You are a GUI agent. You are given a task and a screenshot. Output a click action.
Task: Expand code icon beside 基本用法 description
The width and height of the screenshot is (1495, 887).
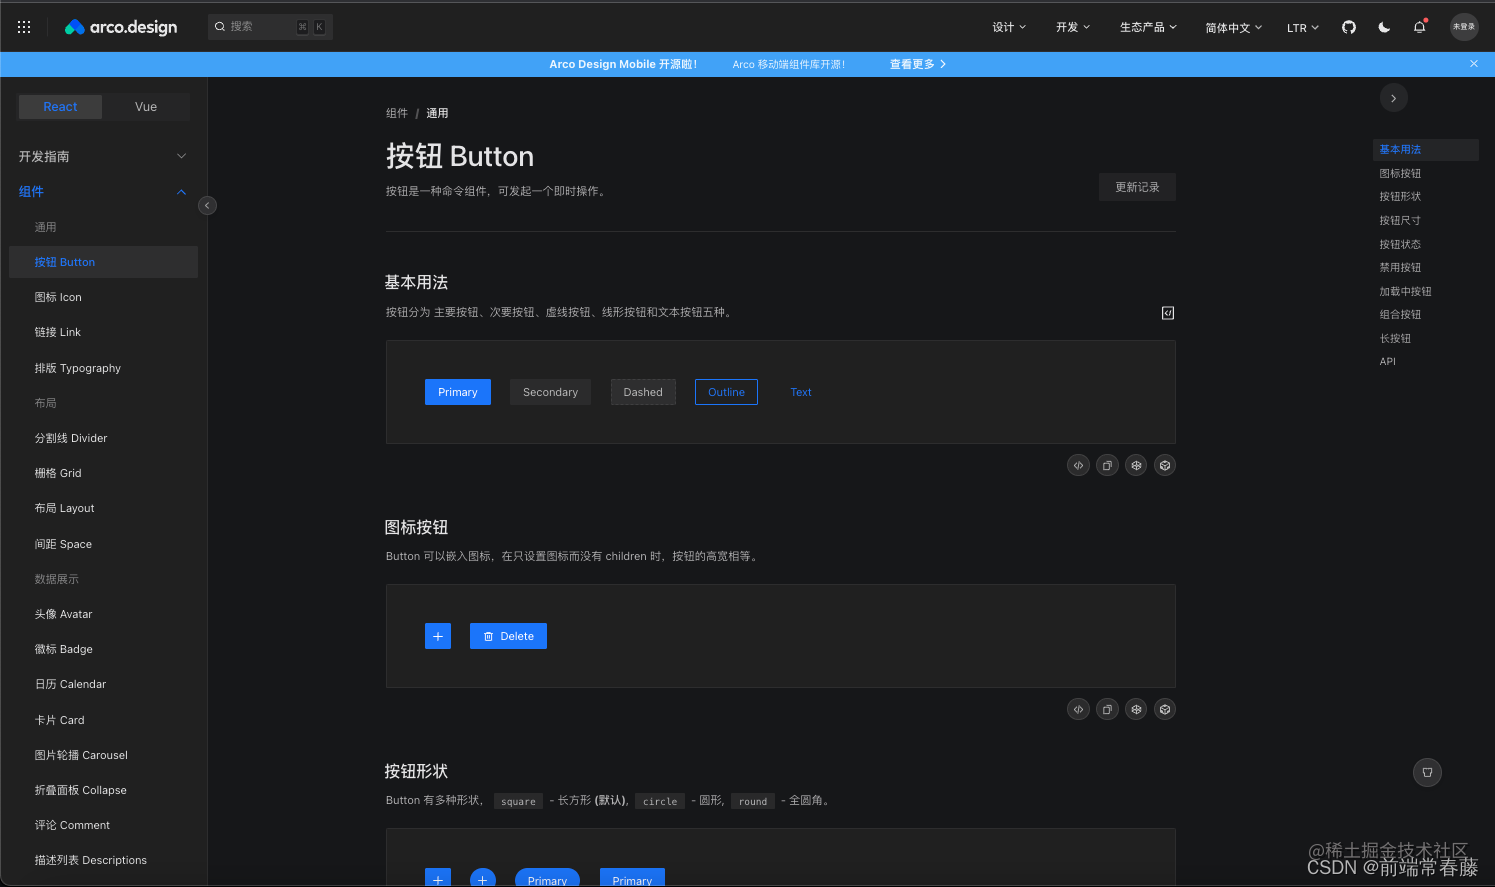point(1167,313)
